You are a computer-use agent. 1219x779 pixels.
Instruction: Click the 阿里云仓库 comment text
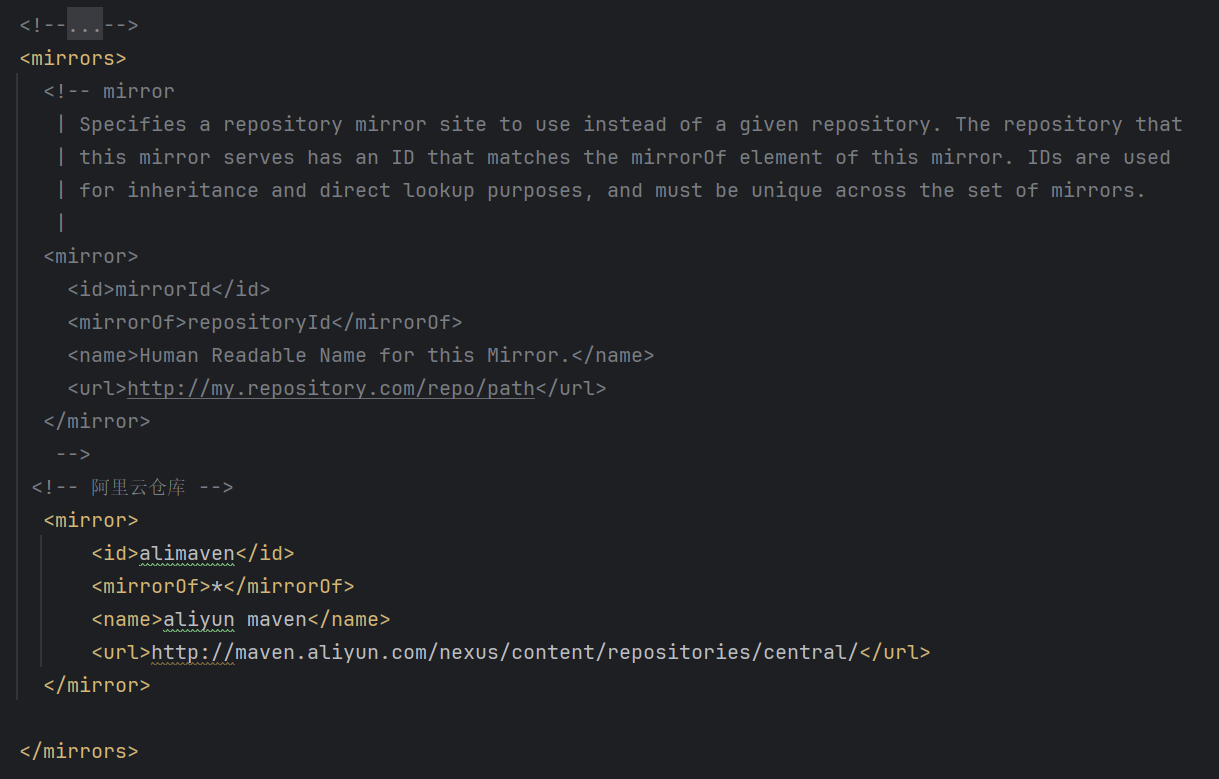coord(138,487)
